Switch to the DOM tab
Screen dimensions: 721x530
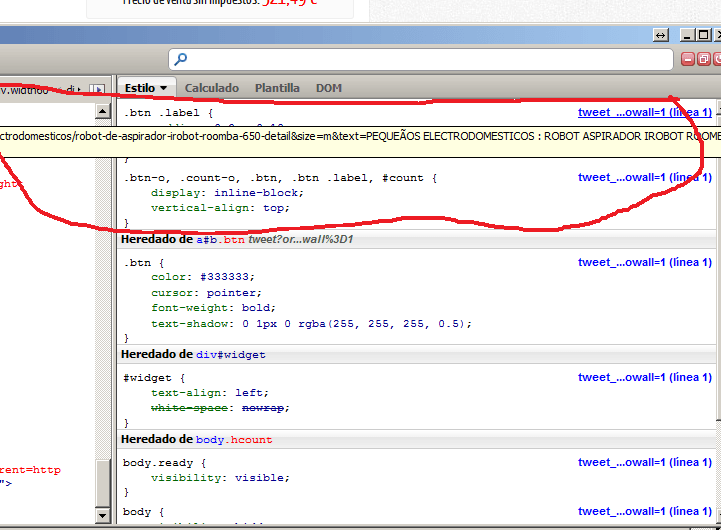pyautogui.click(x=329, y=88)
